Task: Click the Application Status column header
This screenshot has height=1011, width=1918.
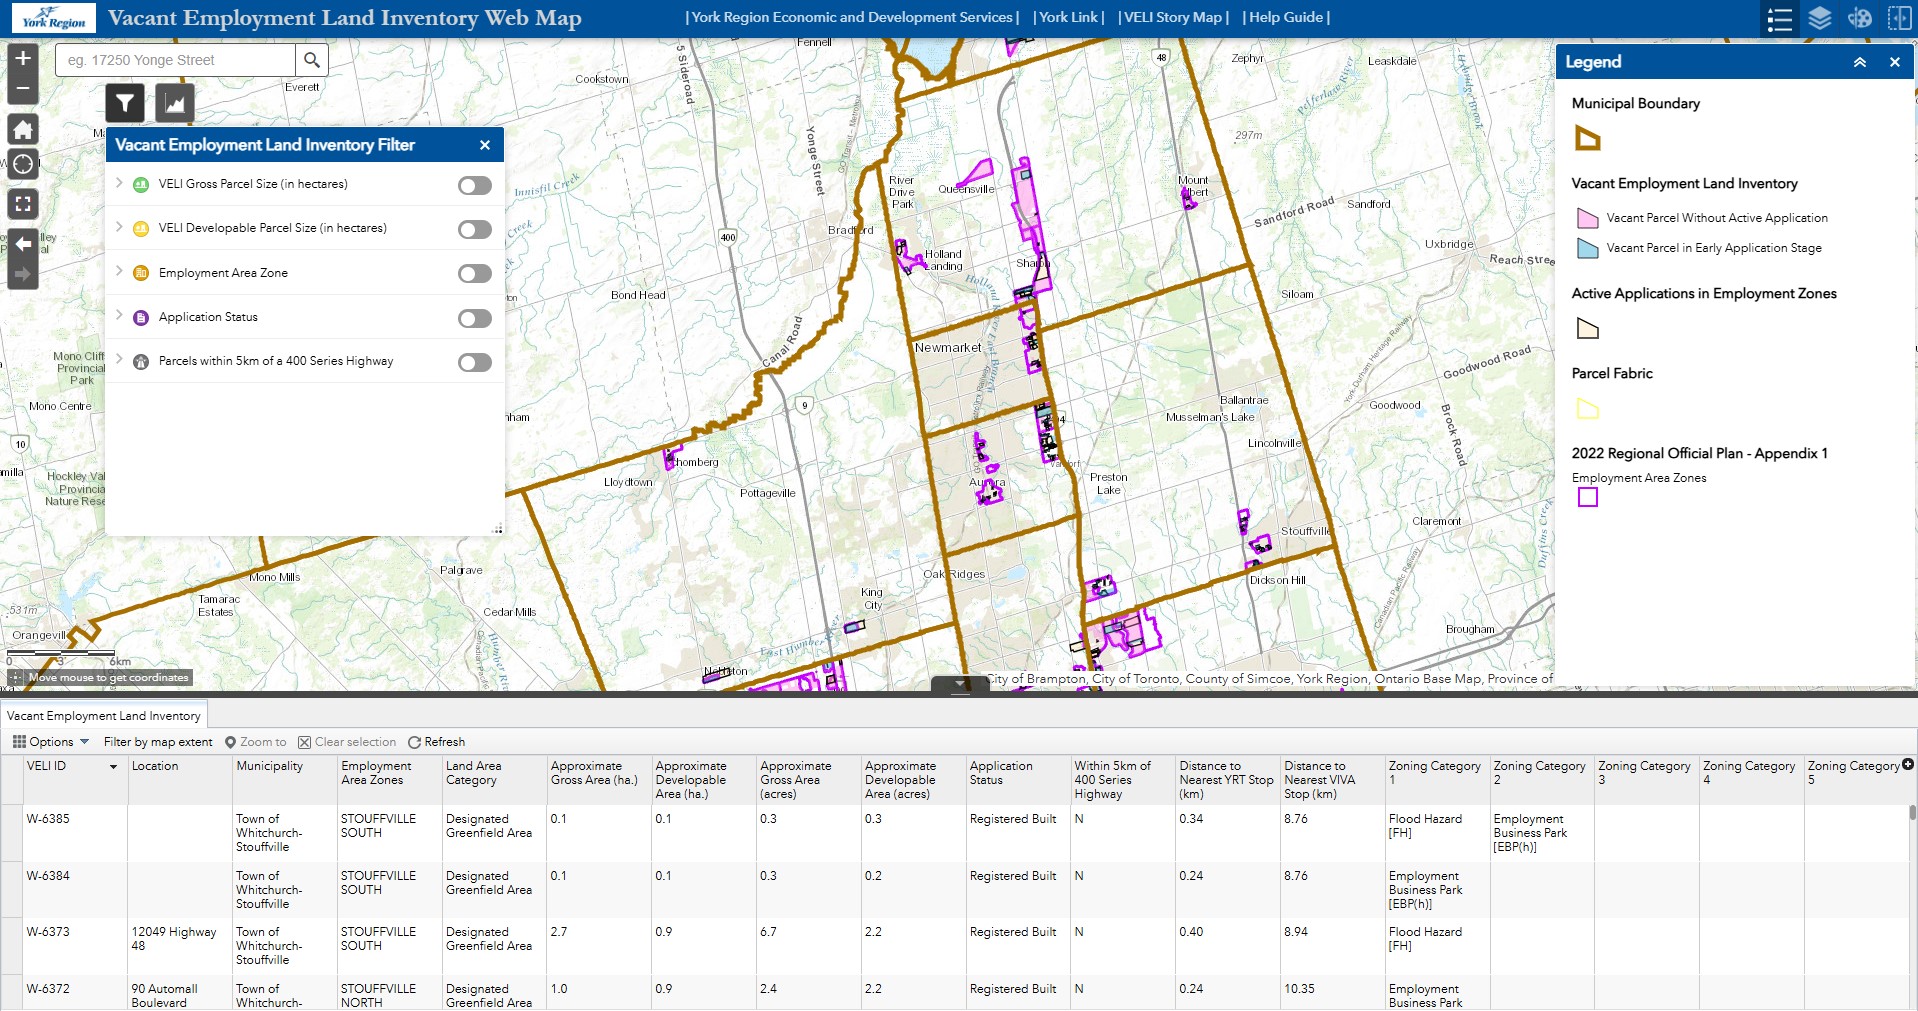Action: click(1017, 780)
